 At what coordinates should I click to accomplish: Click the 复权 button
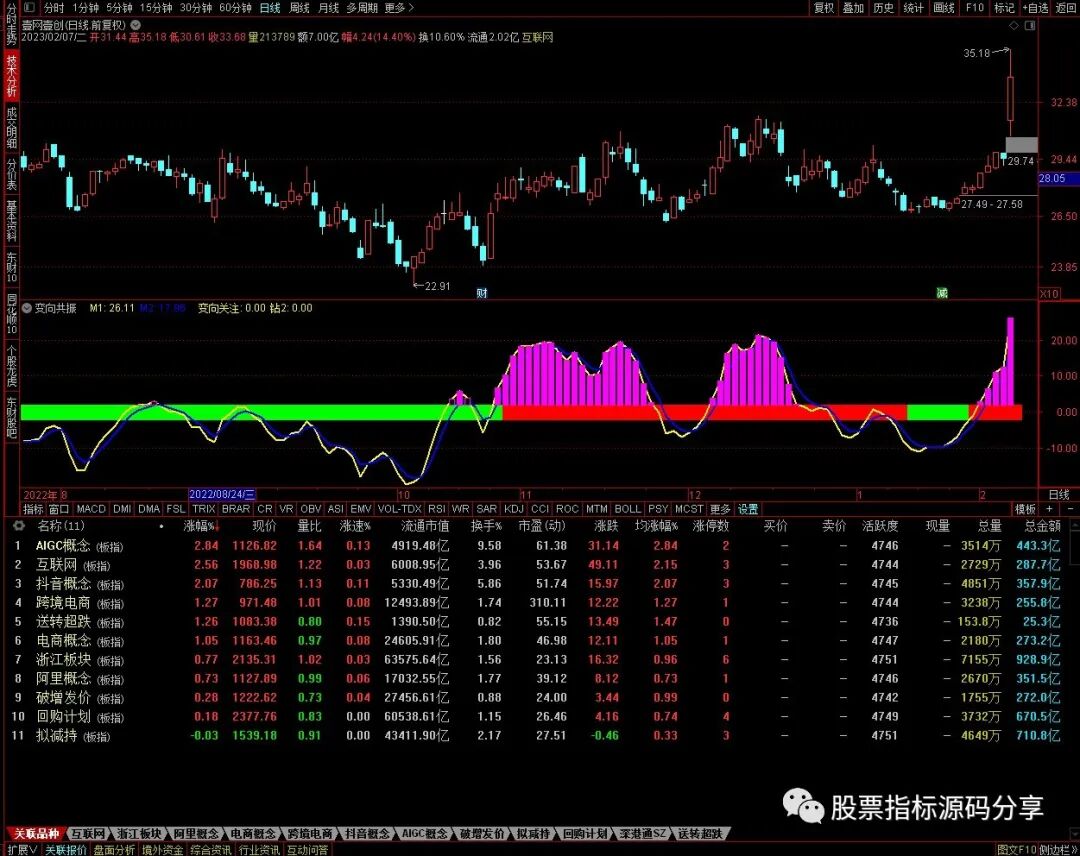[824, 8]
